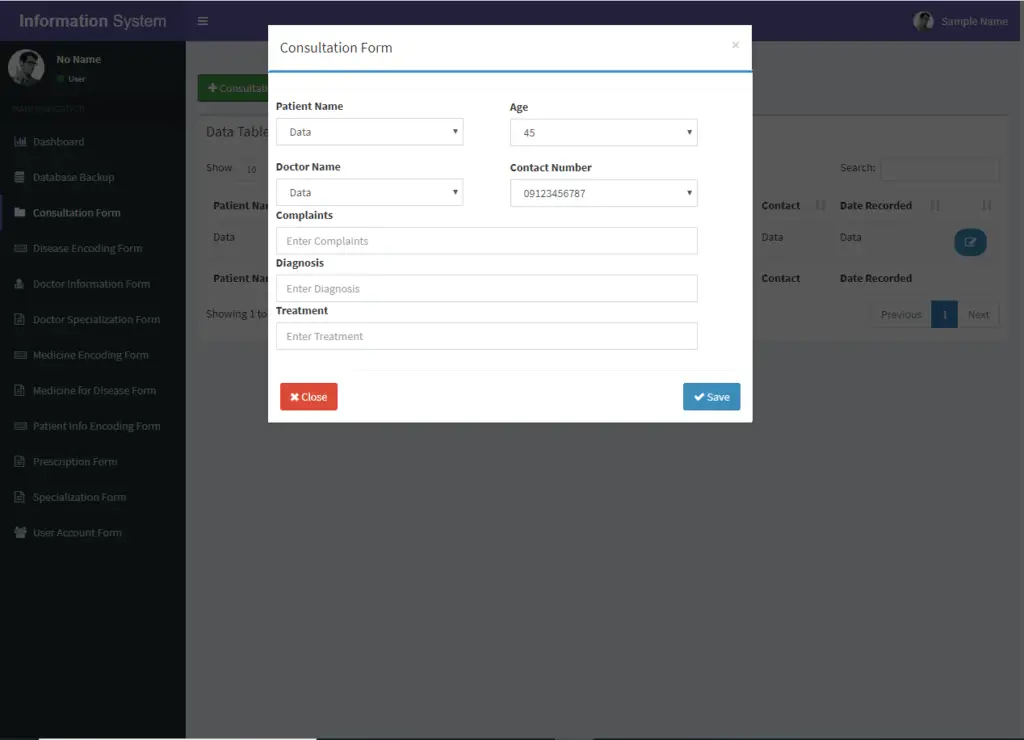1024x740 pixels.
Task: Click the blue edit pencil icon in the table
Action: coord(970,242)
